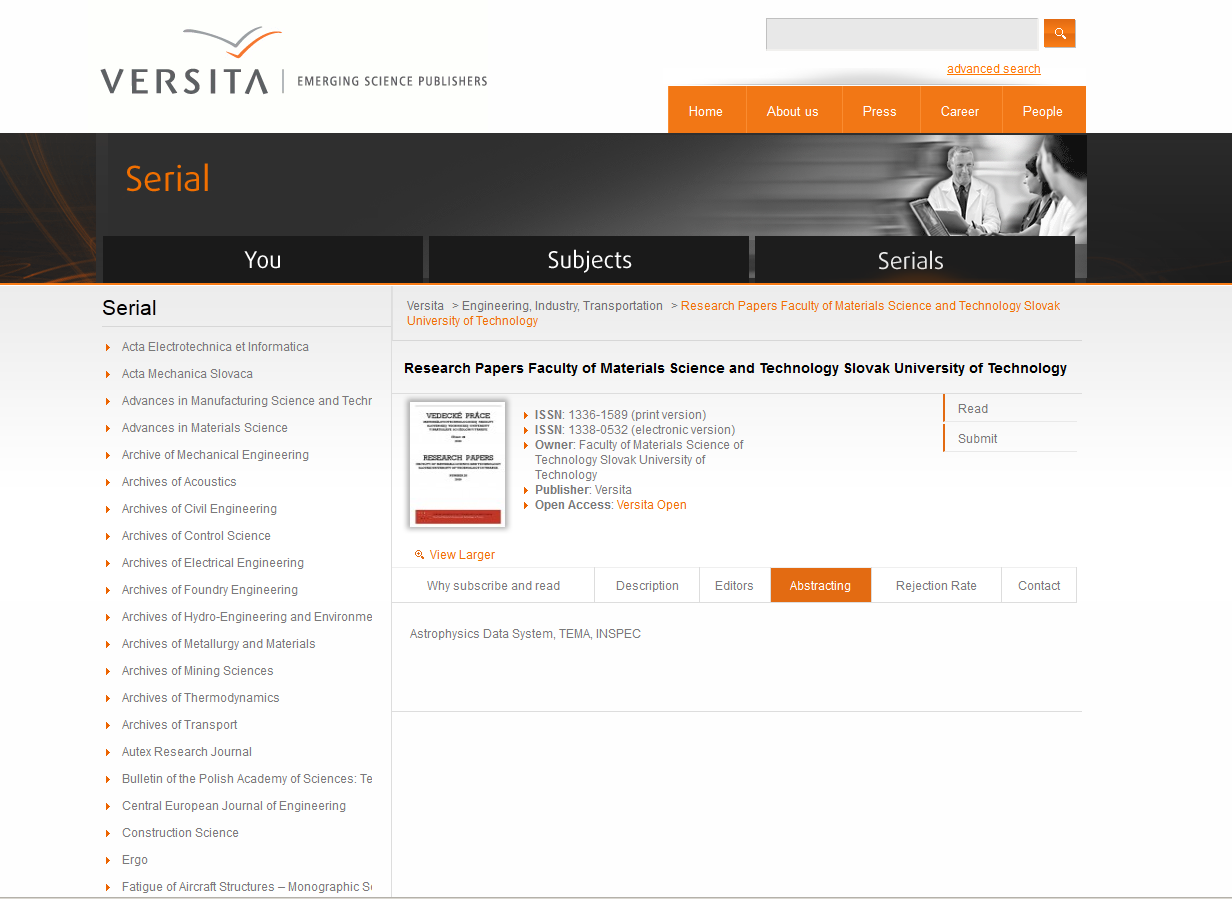Screen dimensions: 1232x899
Task: Open the advanced search link
Action: pyautogui.click(x=993, y=69)
